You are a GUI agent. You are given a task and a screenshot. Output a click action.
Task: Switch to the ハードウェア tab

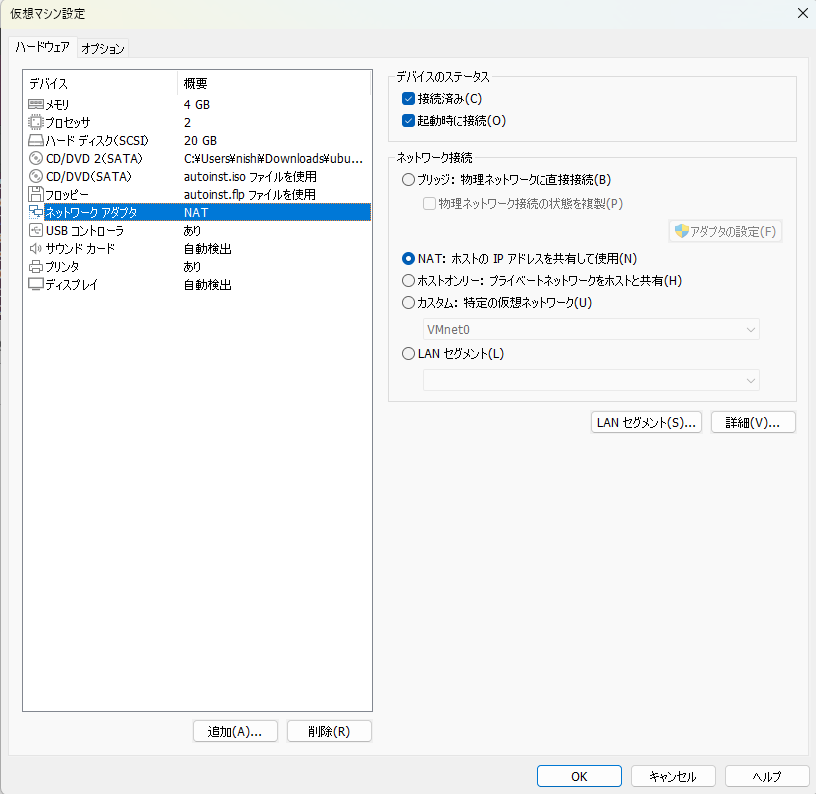click(43, 47)
